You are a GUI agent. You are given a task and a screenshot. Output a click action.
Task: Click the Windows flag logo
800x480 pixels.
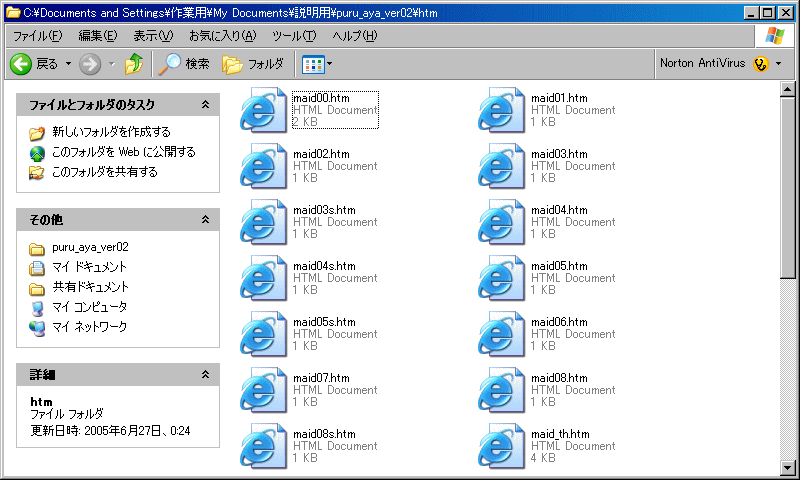coord(774,36)
